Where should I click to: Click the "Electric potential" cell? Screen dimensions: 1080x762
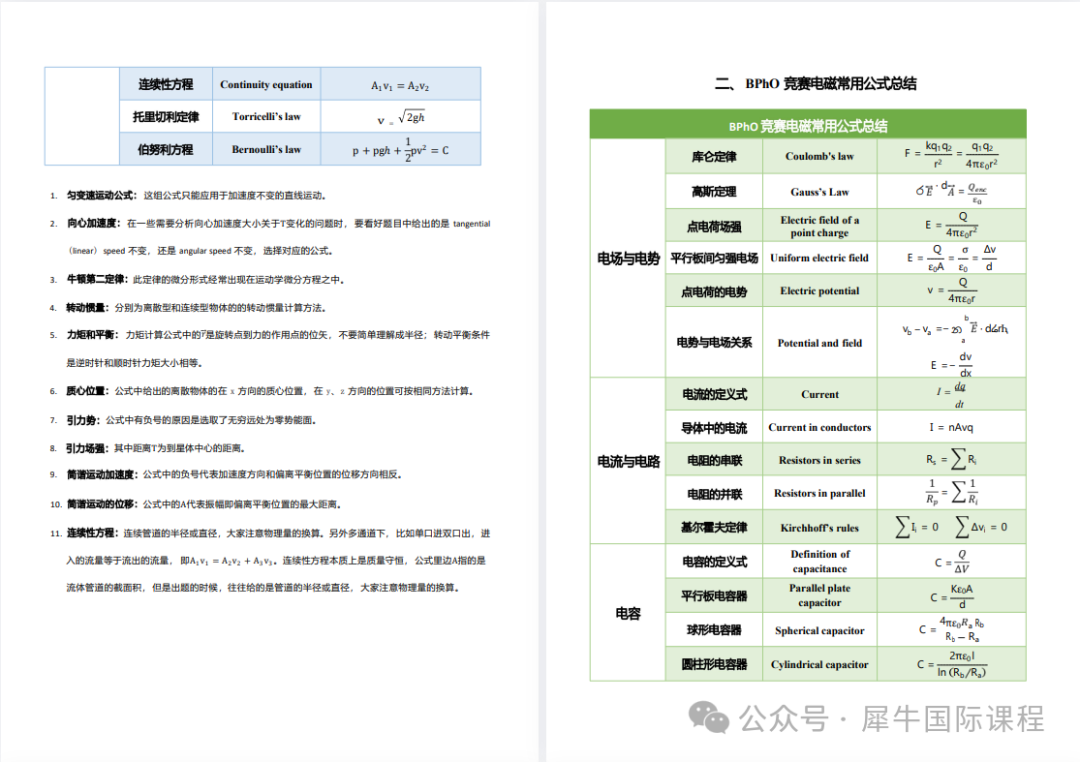pyautogui.click(x=820, y=291)
